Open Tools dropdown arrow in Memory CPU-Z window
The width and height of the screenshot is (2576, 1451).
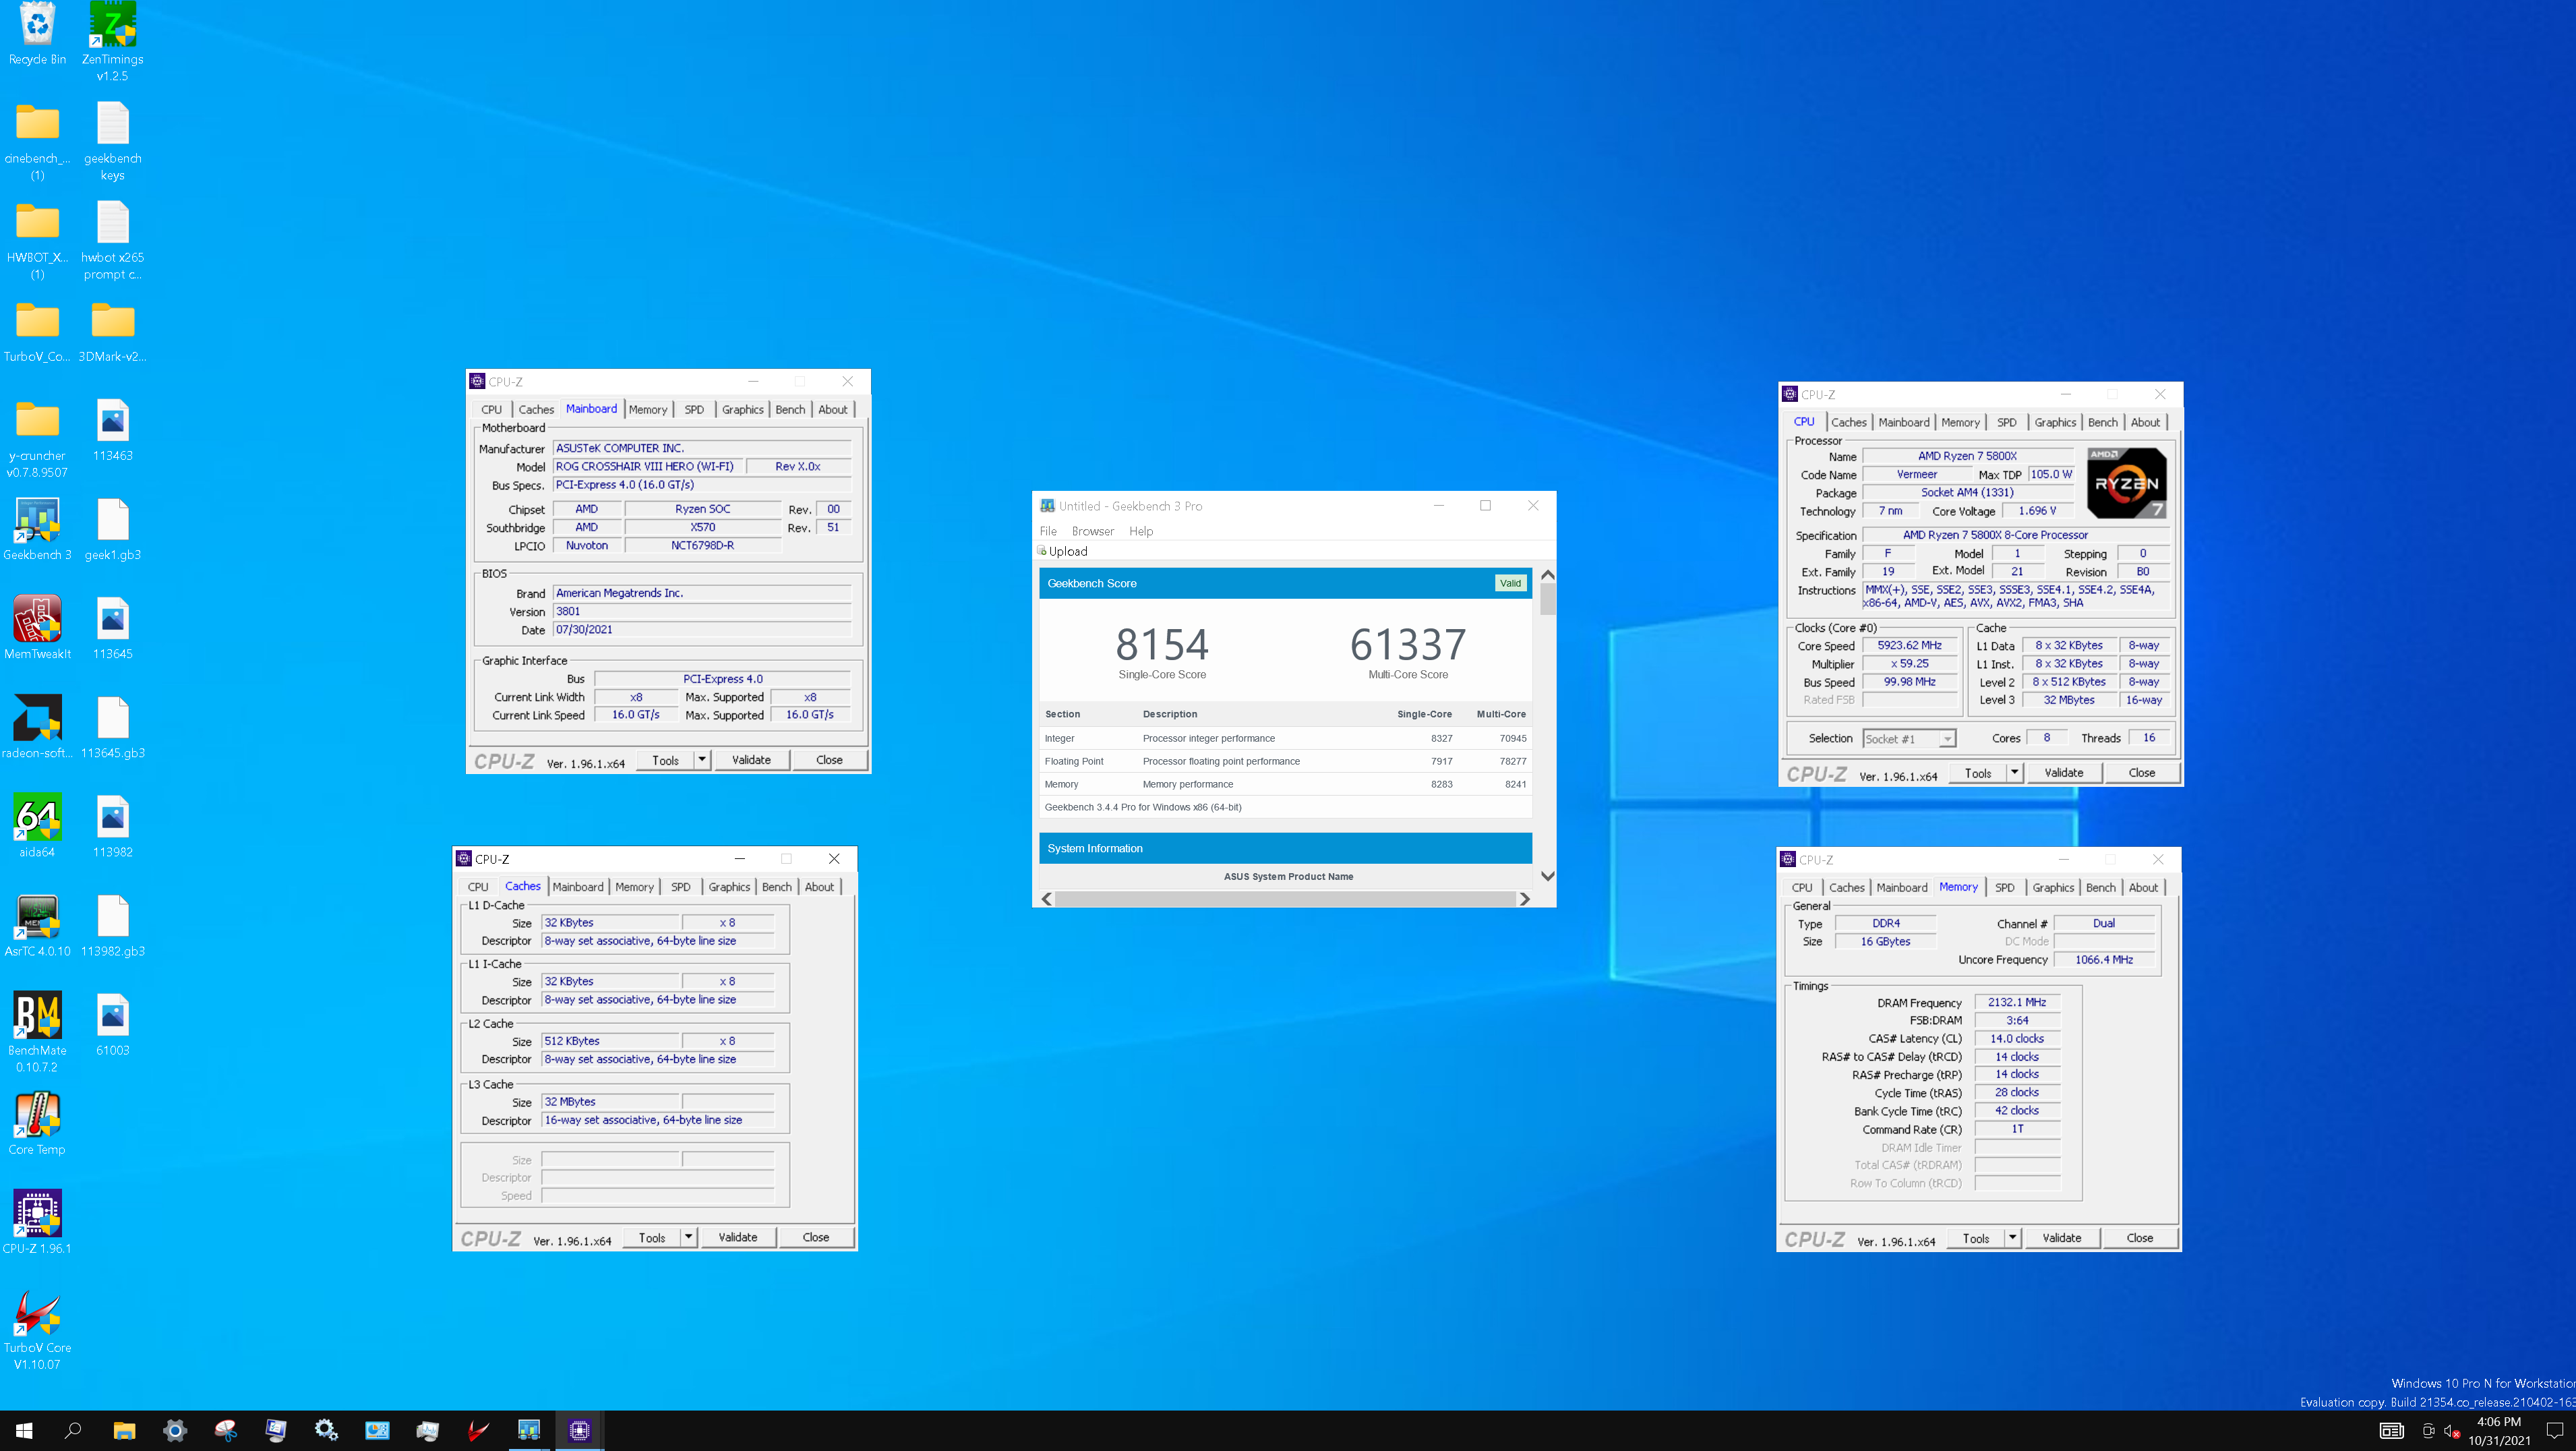click(2012, 1238)
